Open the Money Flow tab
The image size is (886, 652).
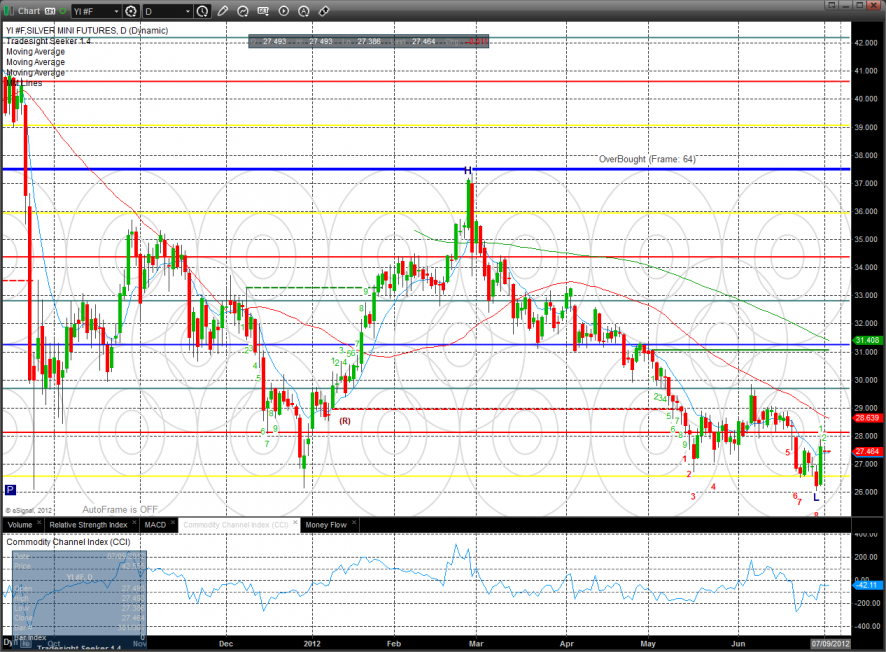pyautogui.click(x=325, y=524)
